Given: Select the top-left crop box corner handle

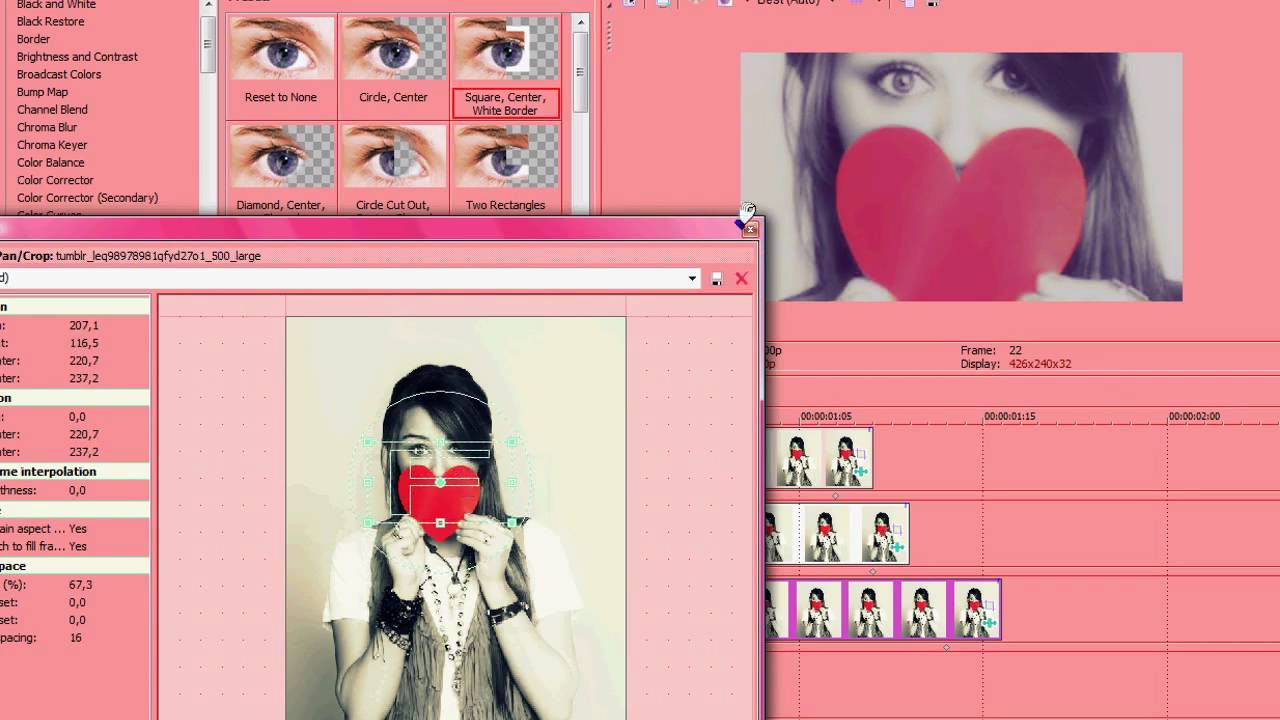Looking at the screenshot, I should [x=368, y=442].
